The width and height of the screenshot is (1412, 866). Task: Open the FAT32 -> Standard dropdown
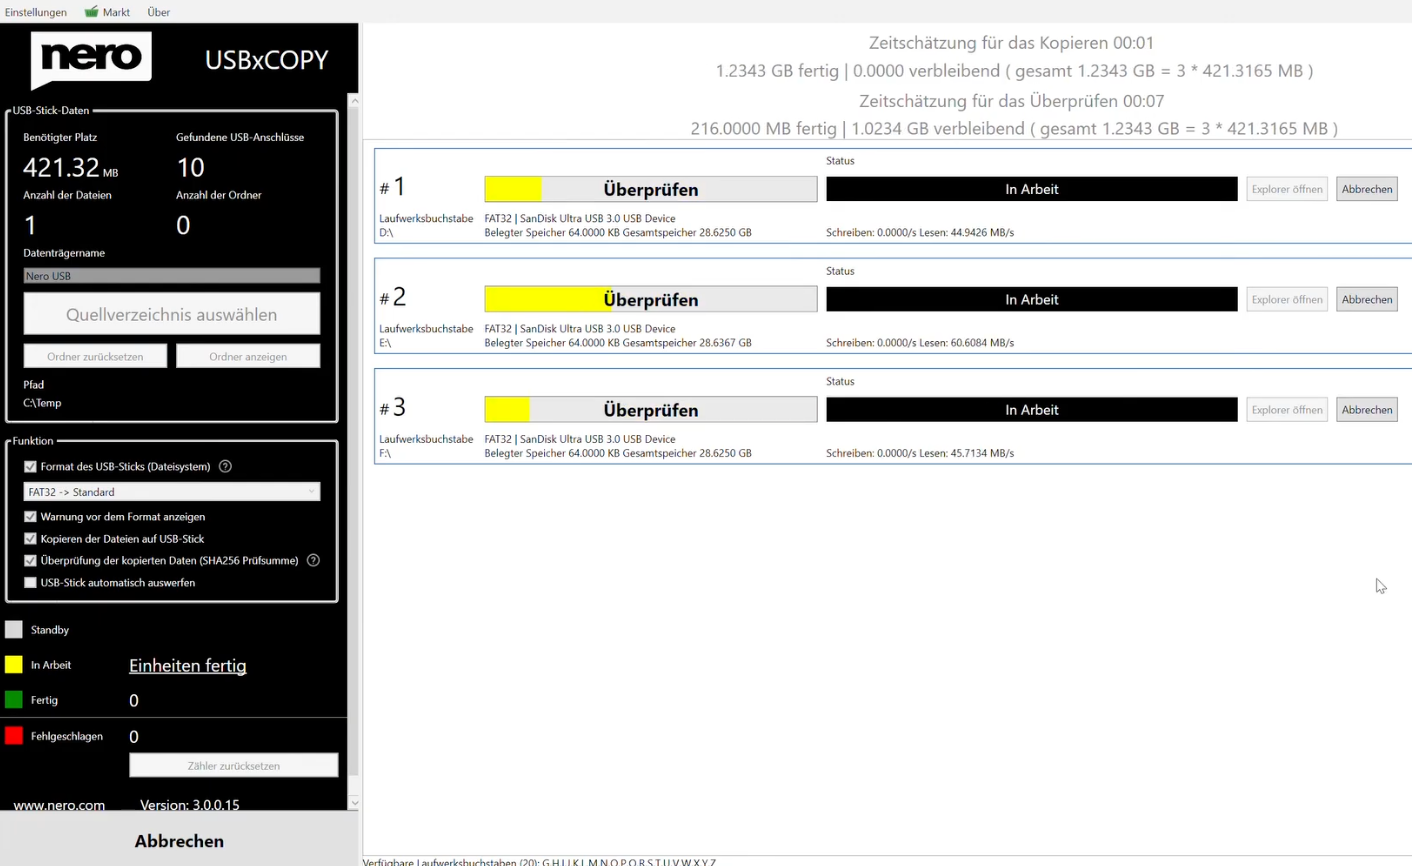(171, 492)
